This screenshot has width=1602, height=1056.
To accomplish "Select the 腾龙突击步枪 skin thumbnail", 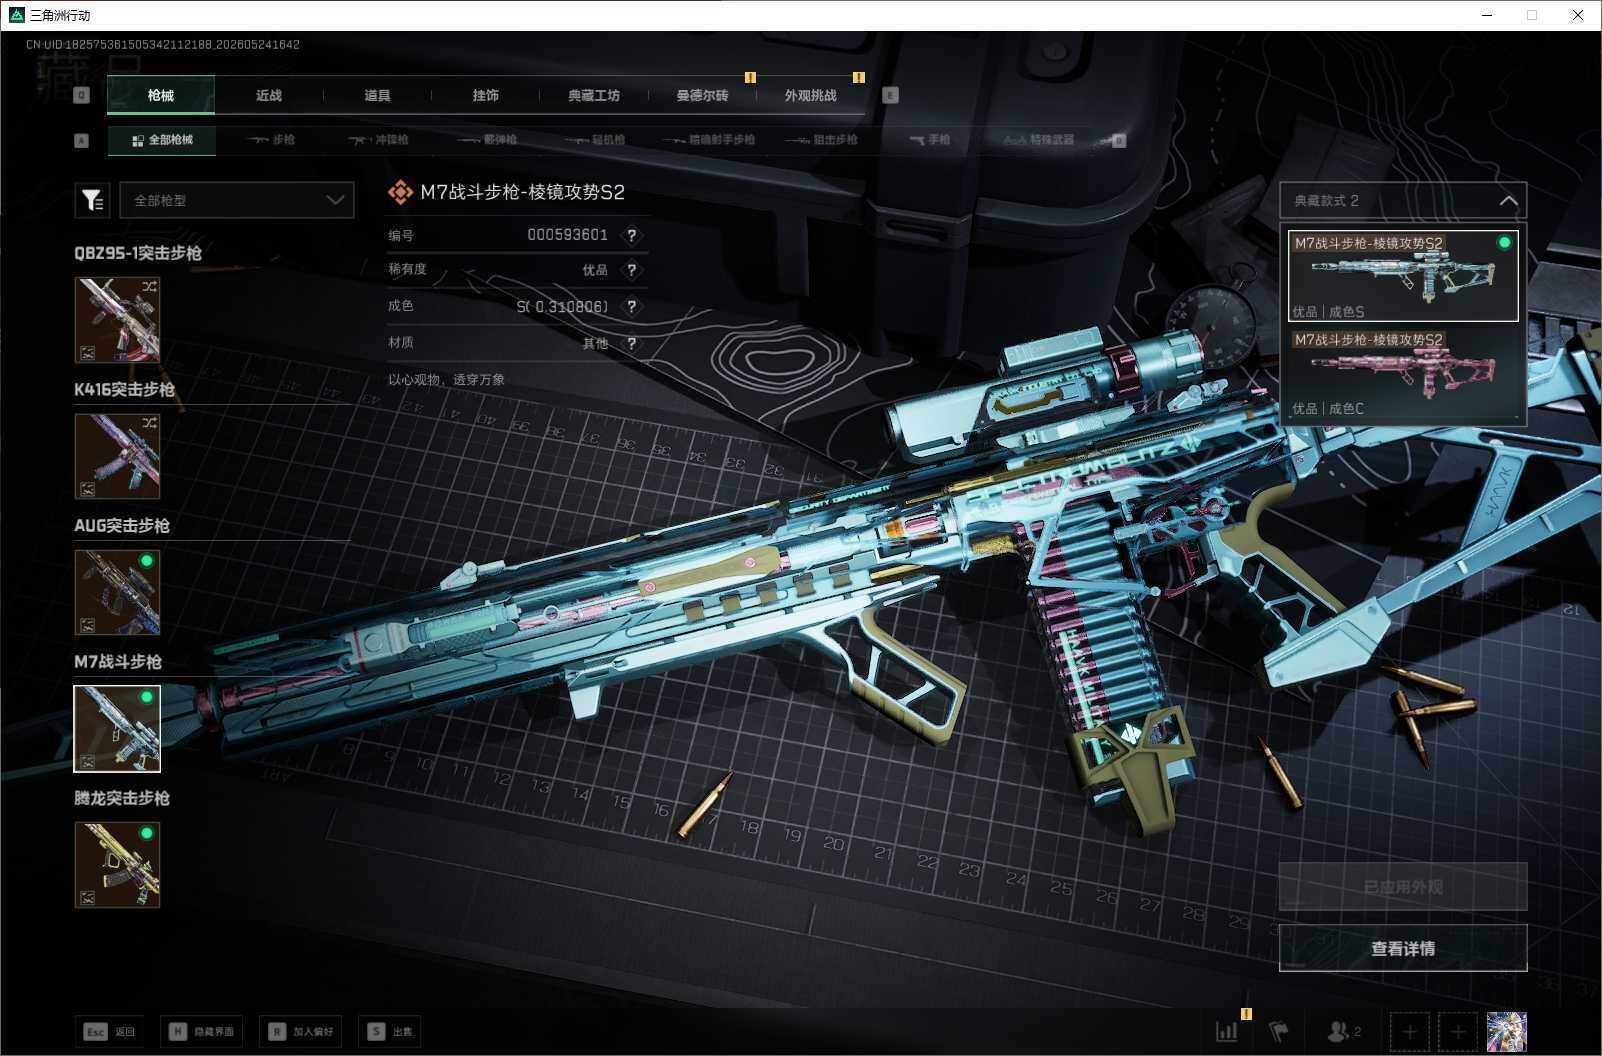I will click(x=117, y=865).
